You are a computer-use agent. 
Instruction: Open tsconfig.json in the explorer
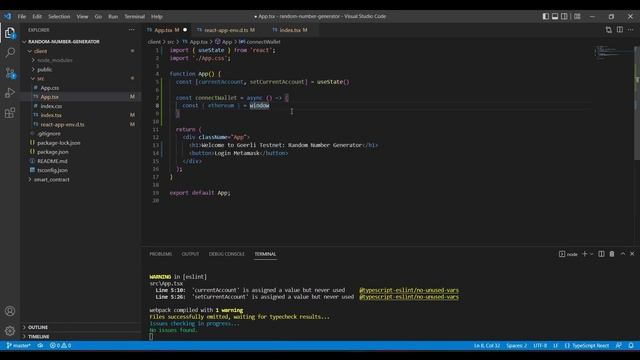[x=52, y=170]
